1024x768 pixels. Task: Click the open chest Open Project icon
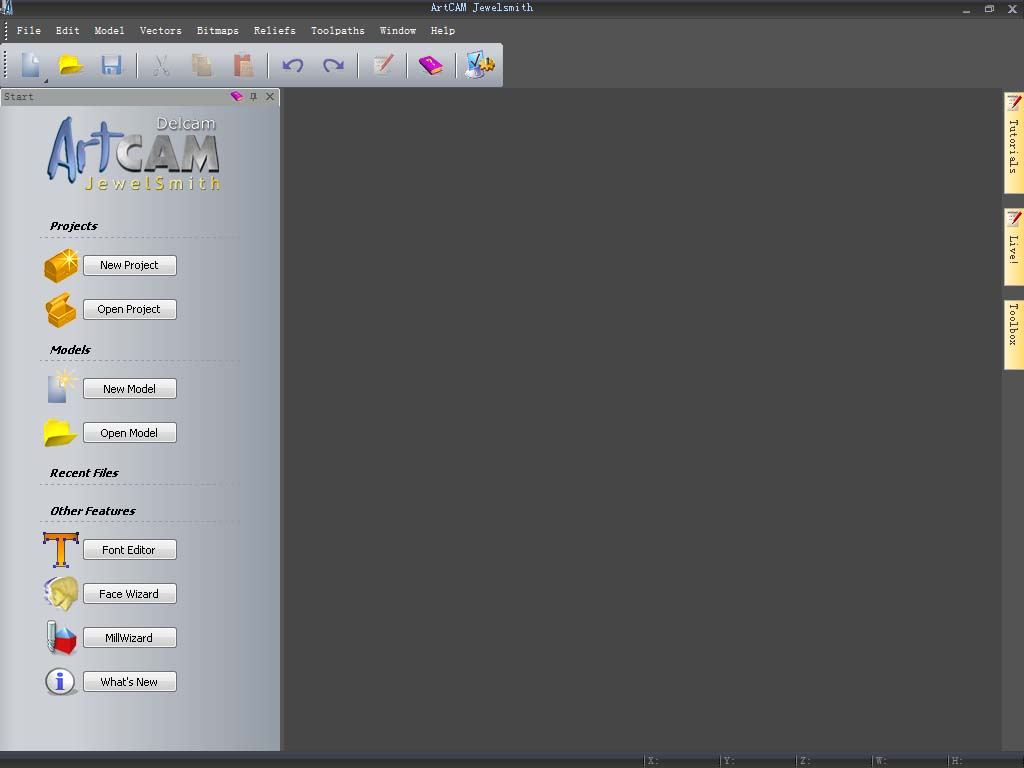coord(61,310)
